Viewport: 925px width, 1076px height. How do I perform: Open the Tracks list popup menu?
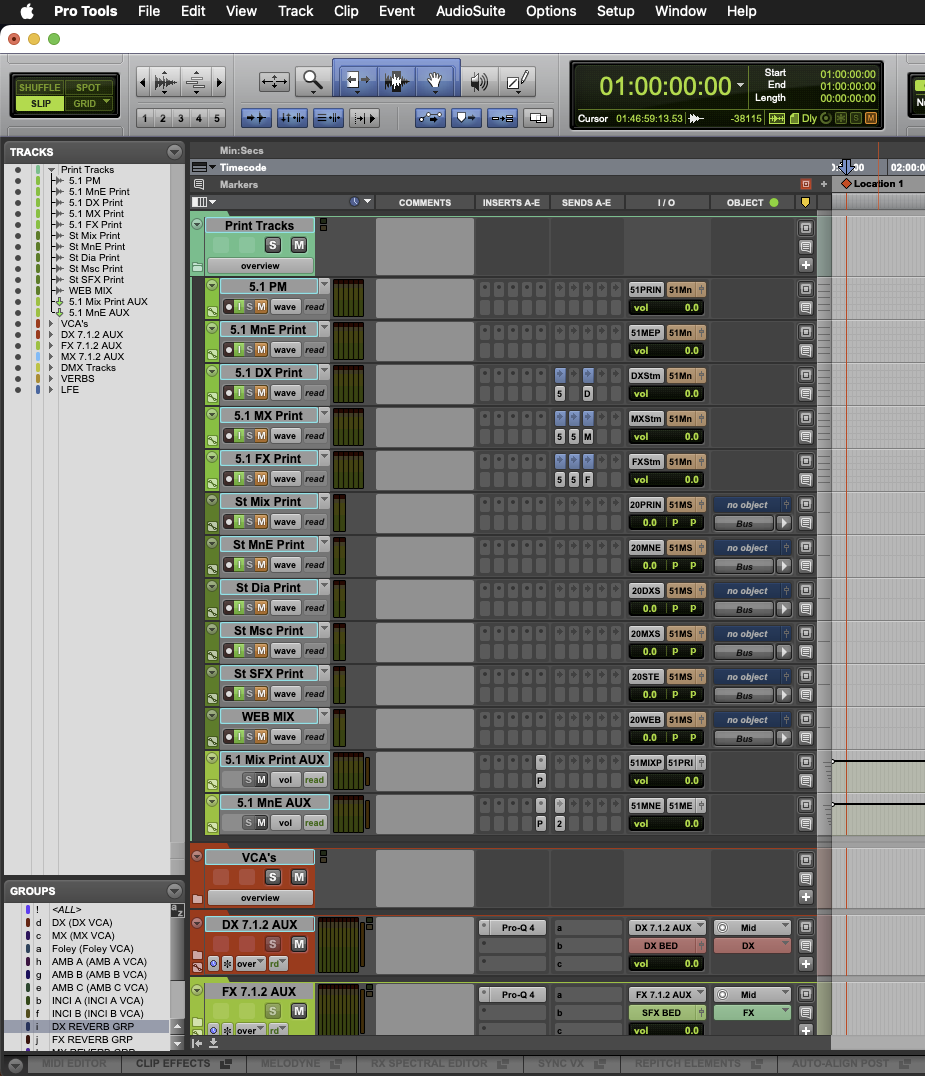[x=174, y=152]
